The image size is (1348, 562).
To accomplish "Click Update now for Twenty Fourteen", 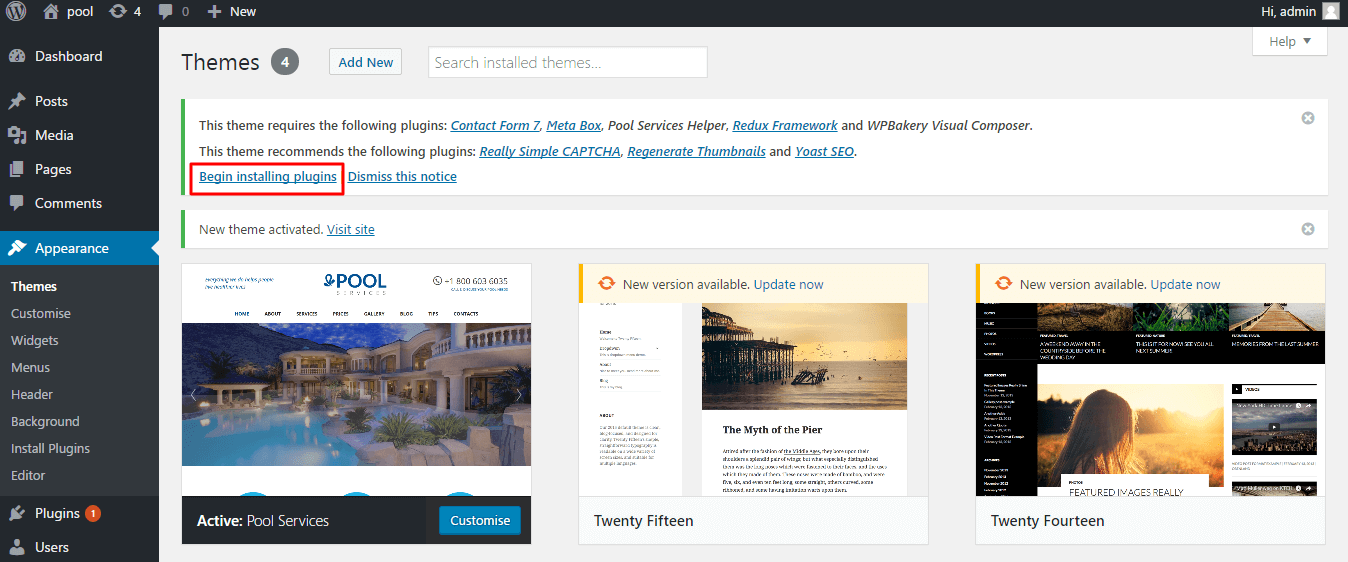I will [x=1186, y=284].
